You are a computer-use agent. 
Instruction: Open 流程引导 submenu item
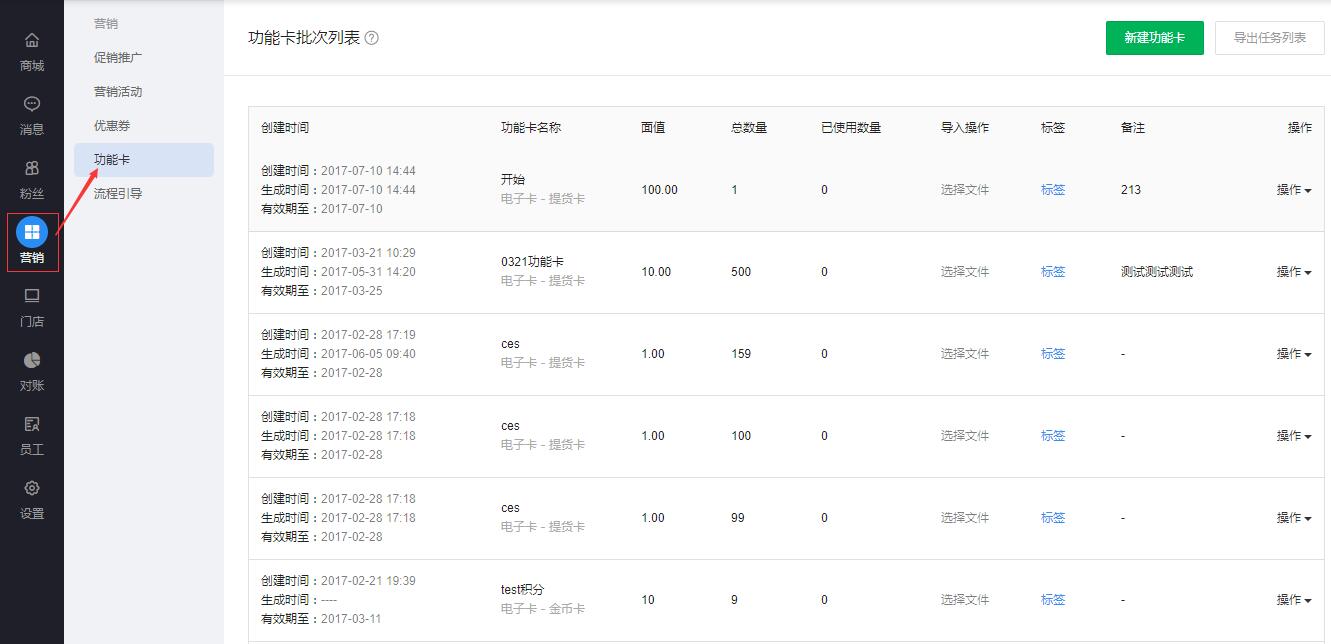[x=118, y=193]
